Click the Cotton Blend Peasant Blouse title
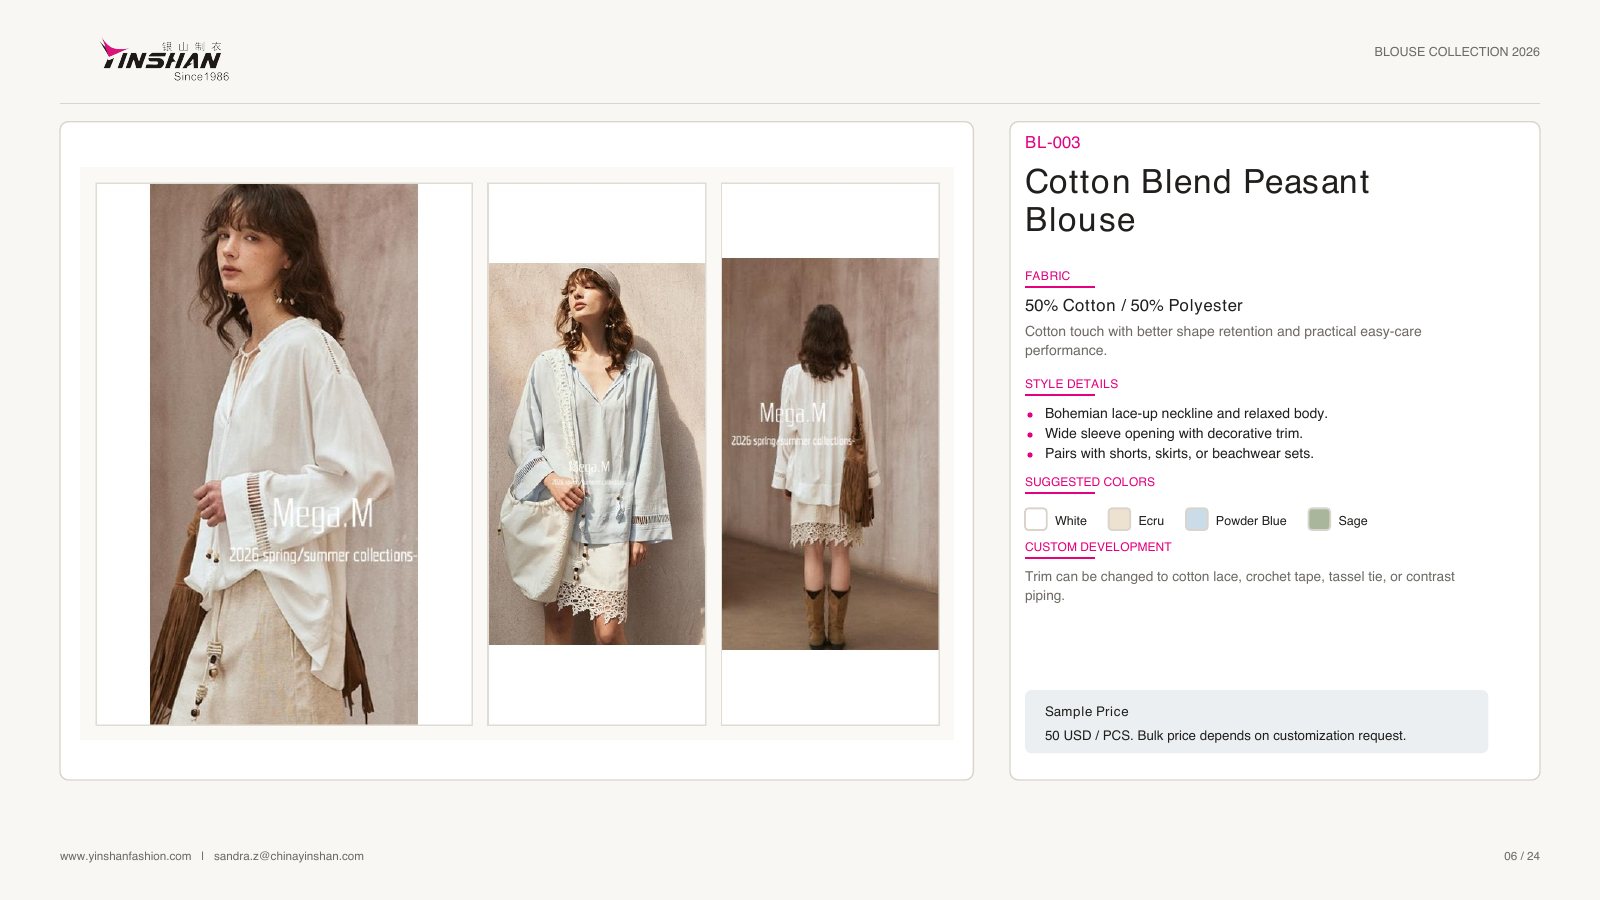This screenshot has width=1600, height=900. click(1197, 201)
